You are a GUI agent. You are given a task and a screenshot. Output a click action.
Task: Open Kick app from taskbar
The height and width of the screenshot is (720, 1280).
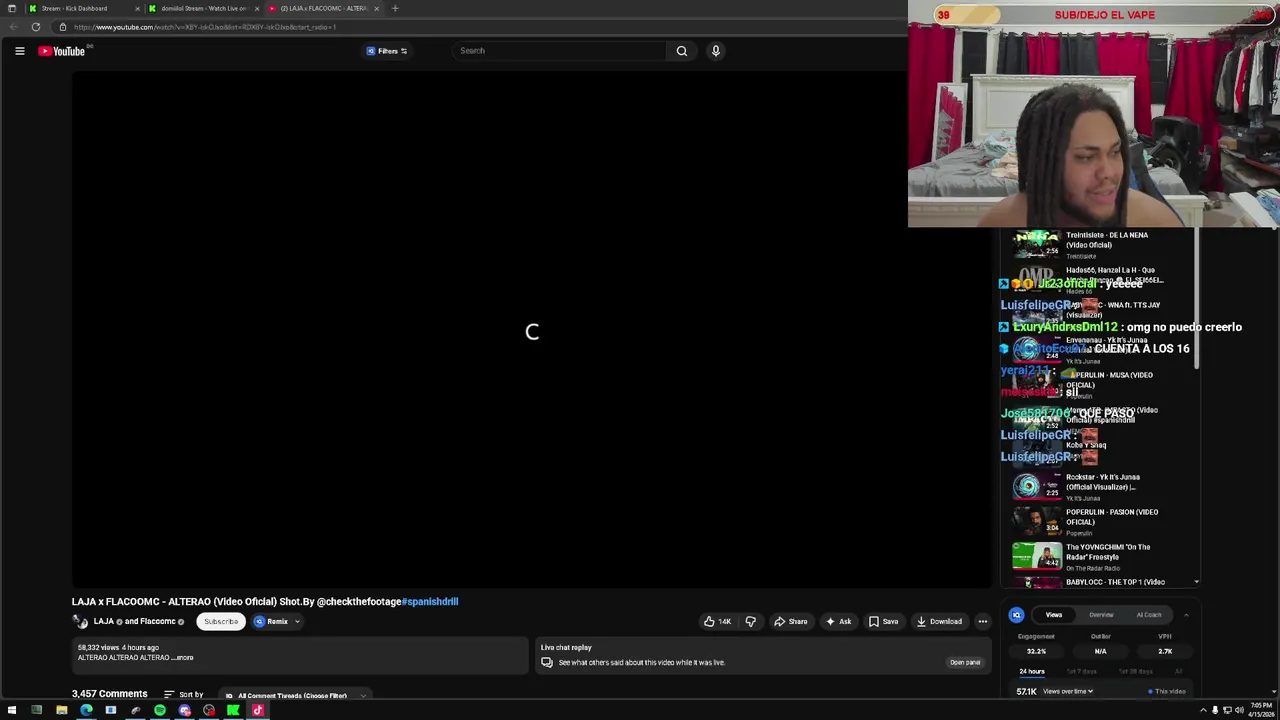coord(233,710)
